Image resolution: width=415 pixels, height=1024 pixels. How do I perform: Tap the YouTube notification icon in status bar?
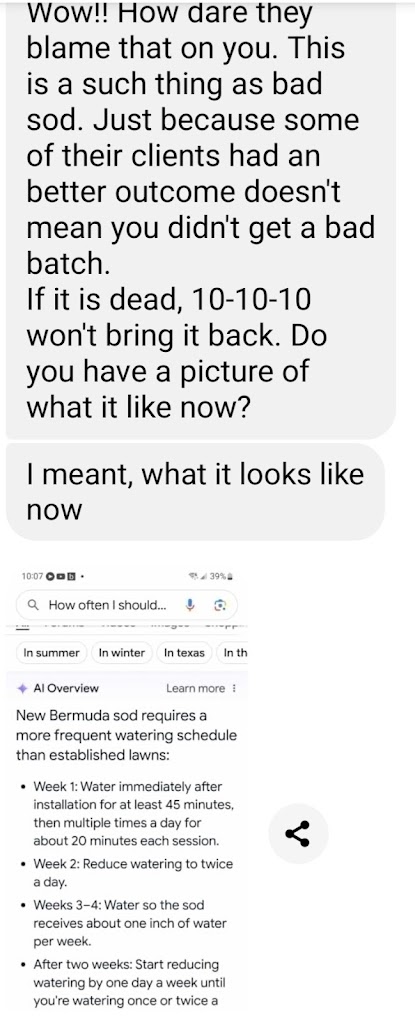[62, 577]
